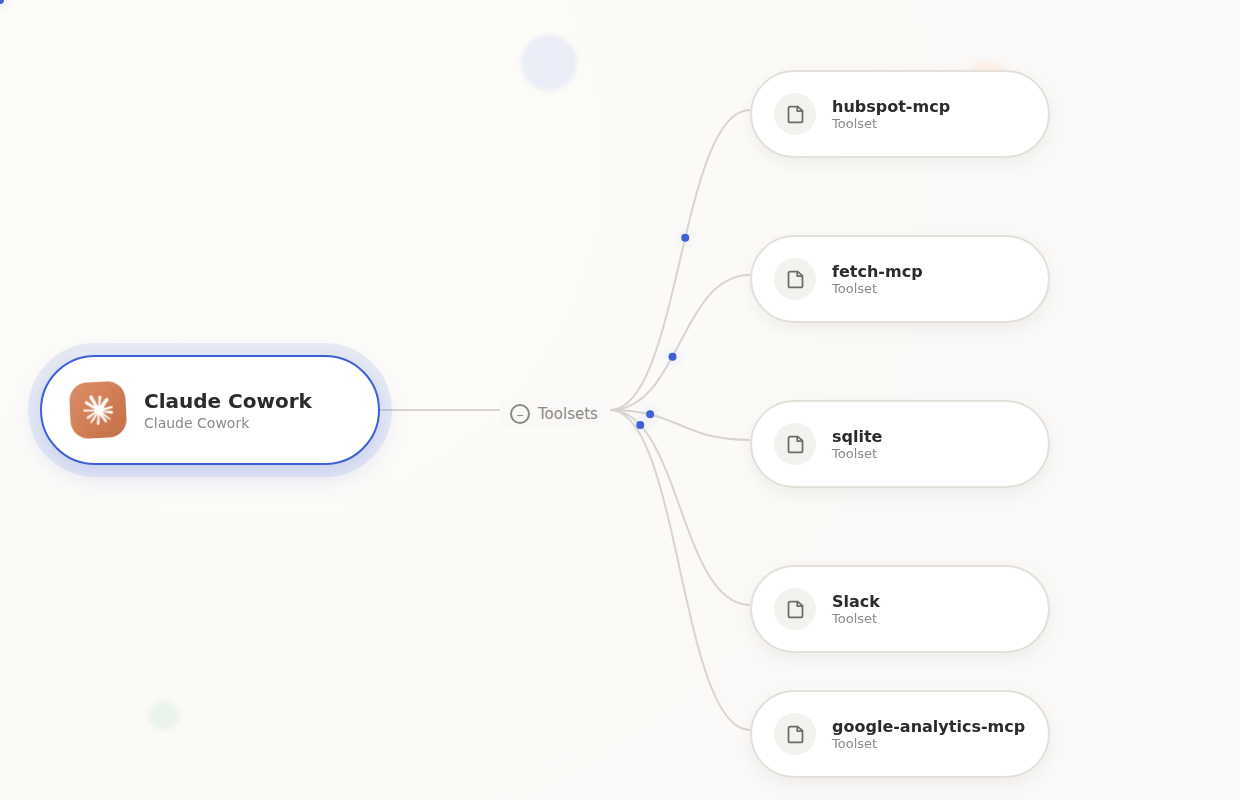Select the Claude Cowork node title
1240x800 pixels.
point(228,401)
